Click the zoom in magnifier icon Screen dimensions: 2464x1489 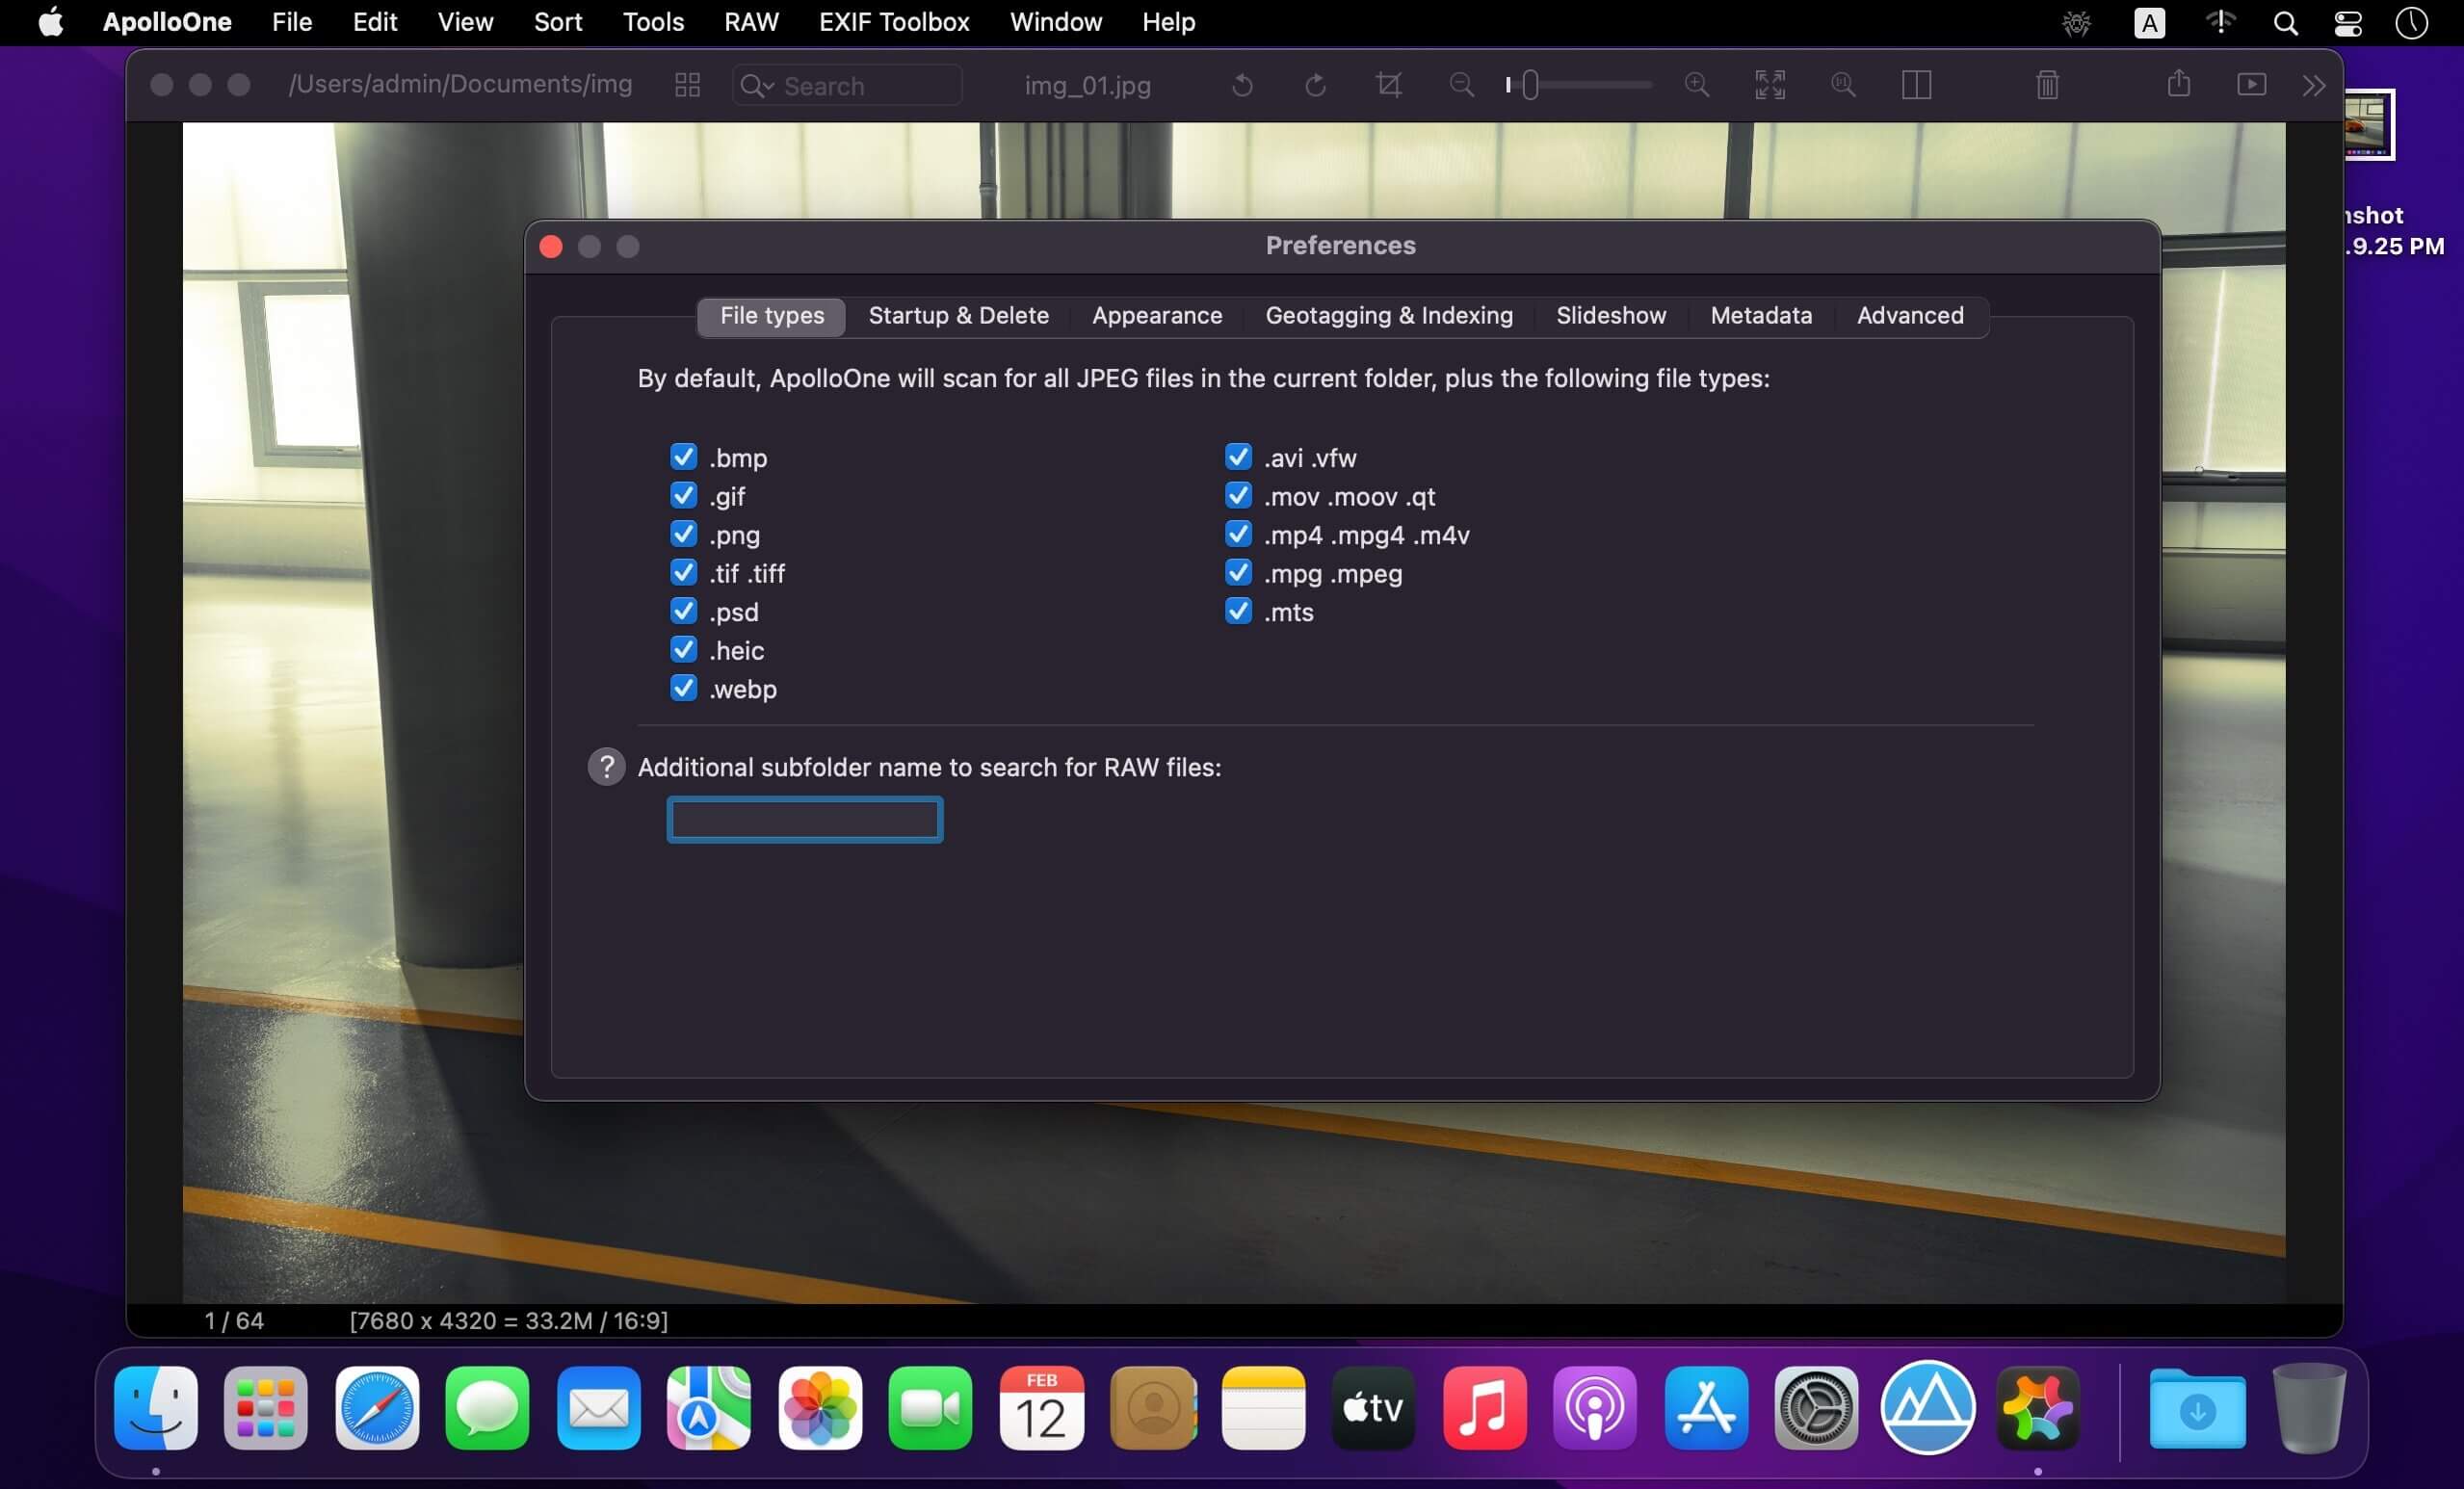[x=1696, y=85]
